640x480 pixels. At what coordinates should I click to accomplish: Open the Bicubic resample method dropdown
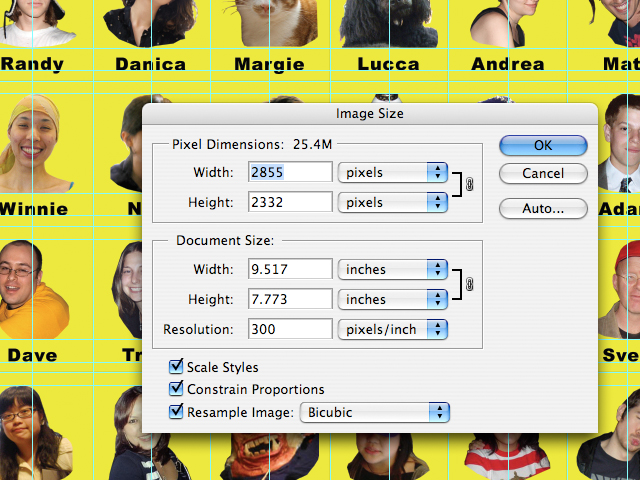[x=374, y=412]
